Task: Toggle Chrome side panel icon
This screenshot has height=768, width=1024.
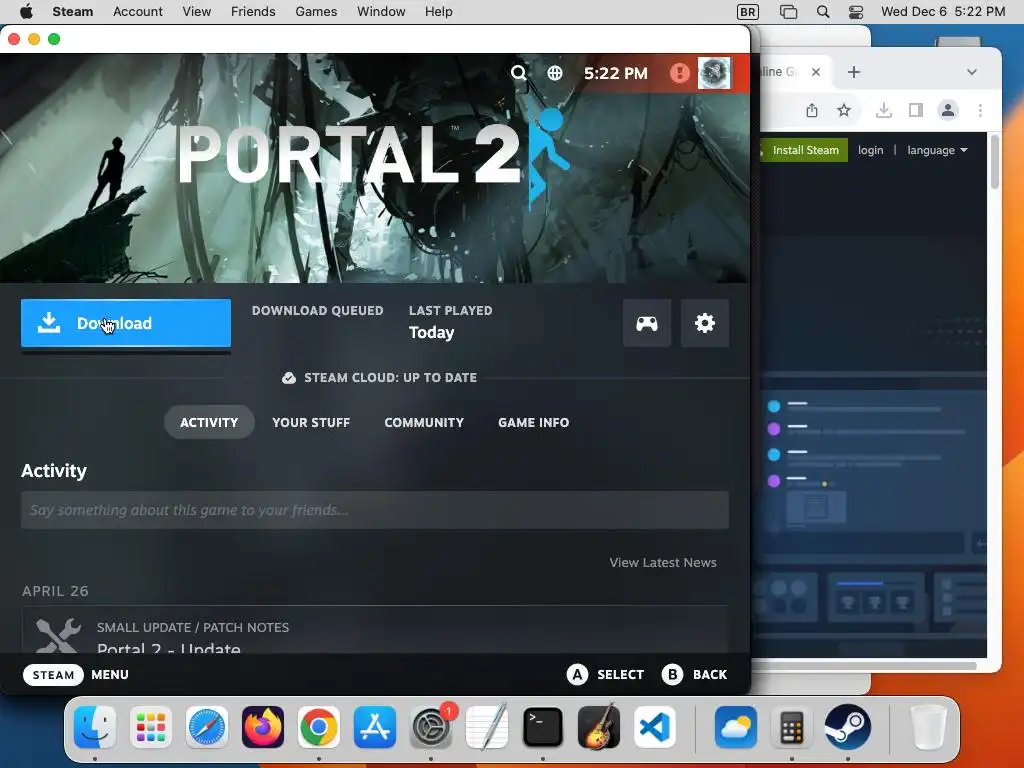Action: 916,110
